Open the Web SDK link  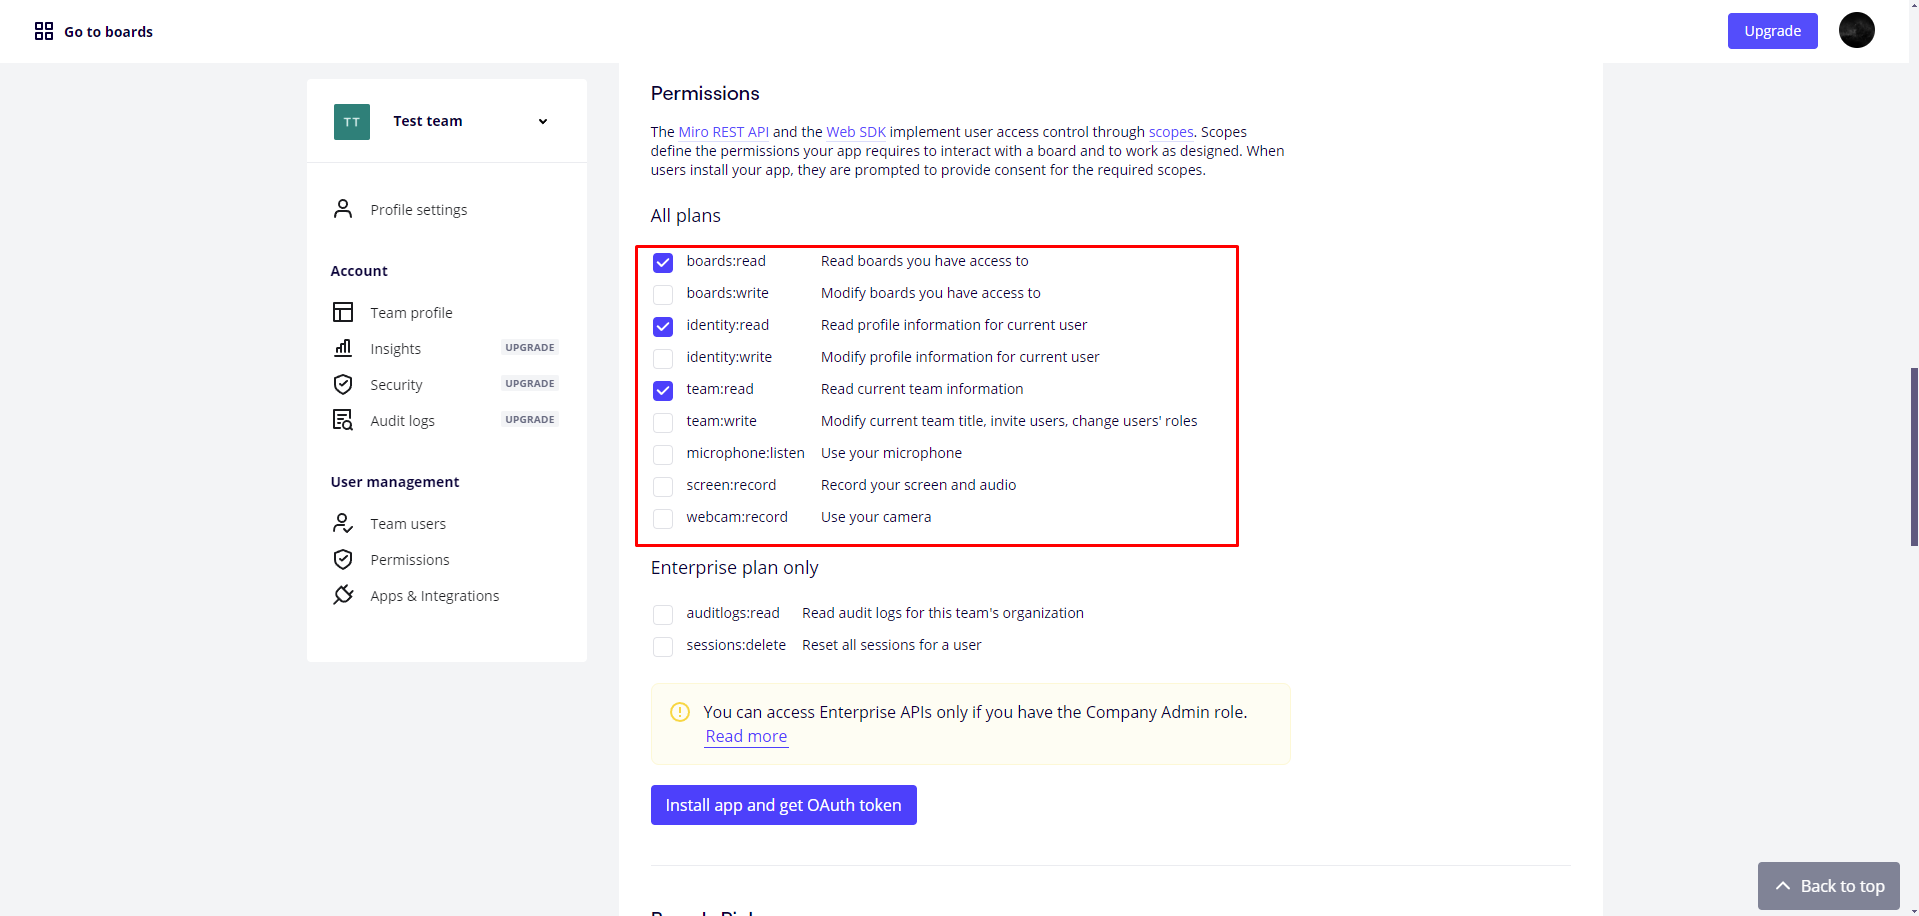click(x=856, y=132)
